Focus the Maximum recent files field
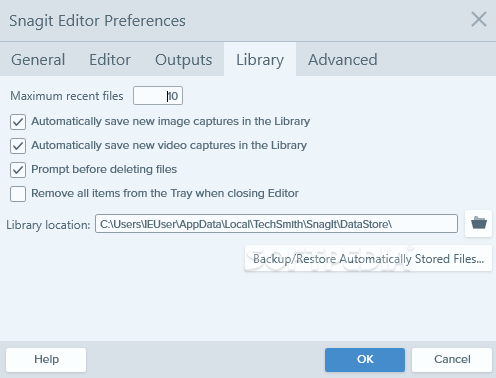496x378 pixels. click(158, 96)
